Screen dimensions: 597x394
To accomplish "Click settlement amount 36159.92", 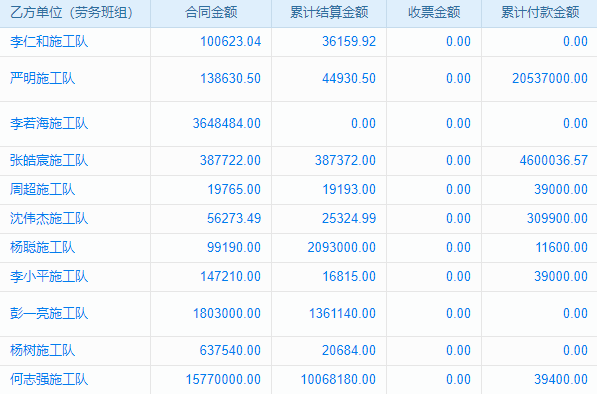I will click(x=349, y=41).
